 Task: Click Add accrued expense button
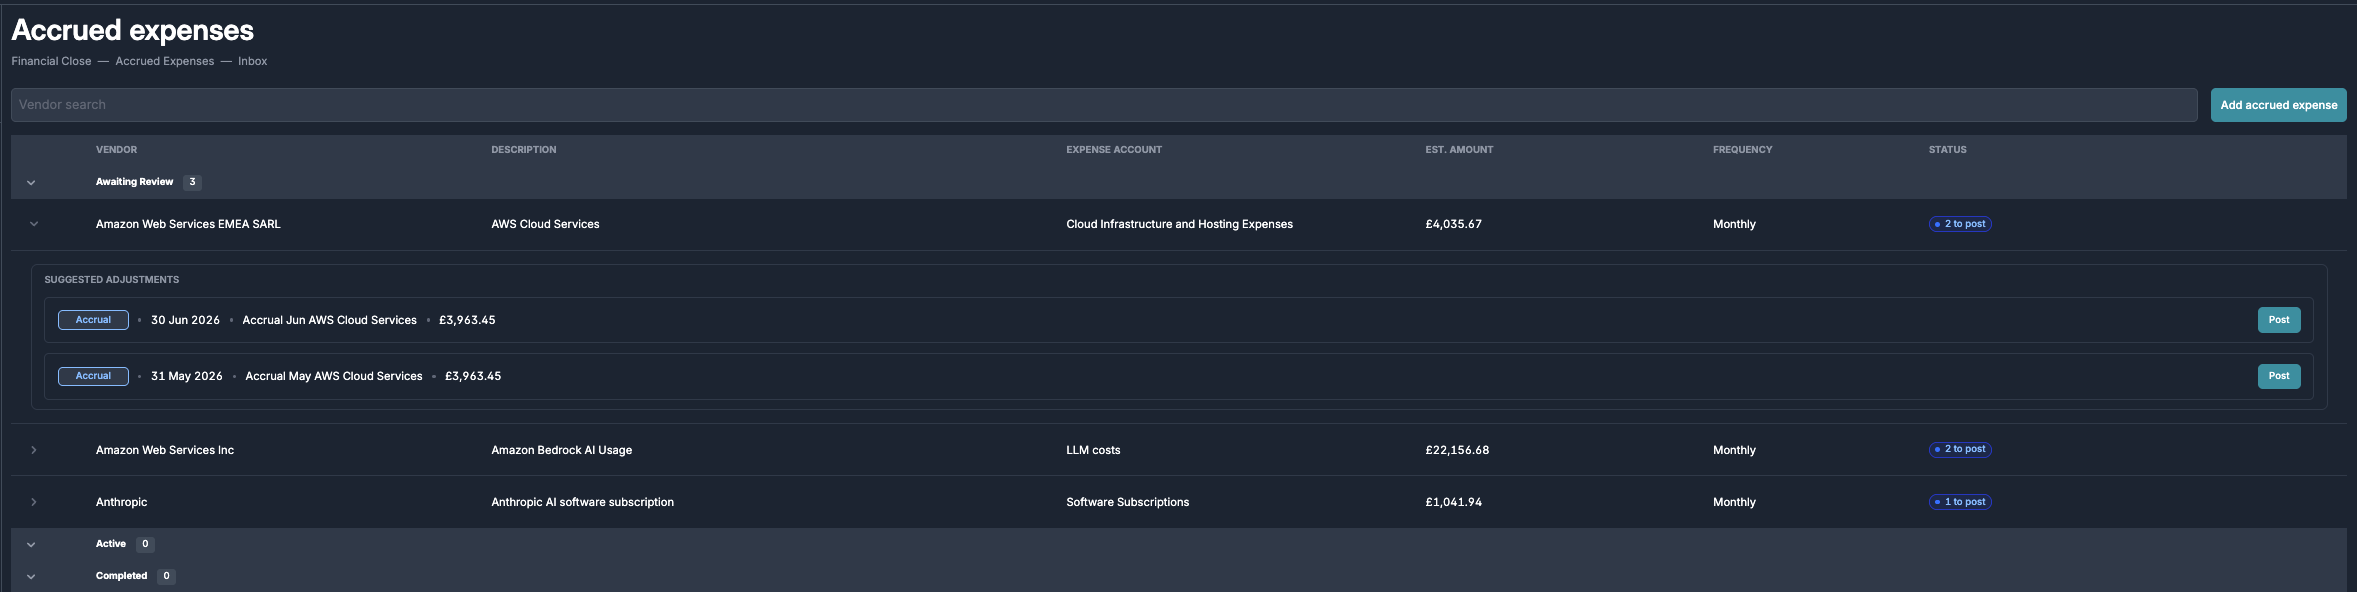(x=2278, y=105)
